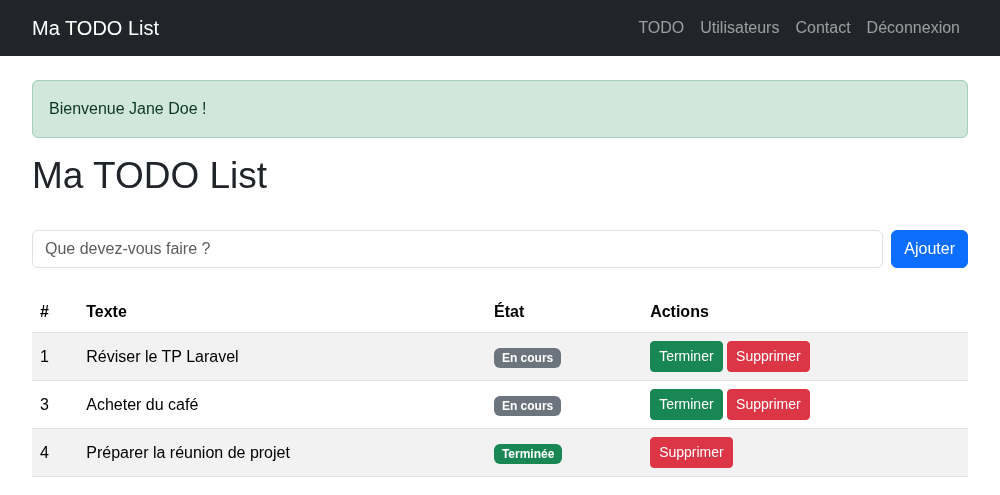Select the 'Réviser le TP Laravel' text

(x=162, y=357)
